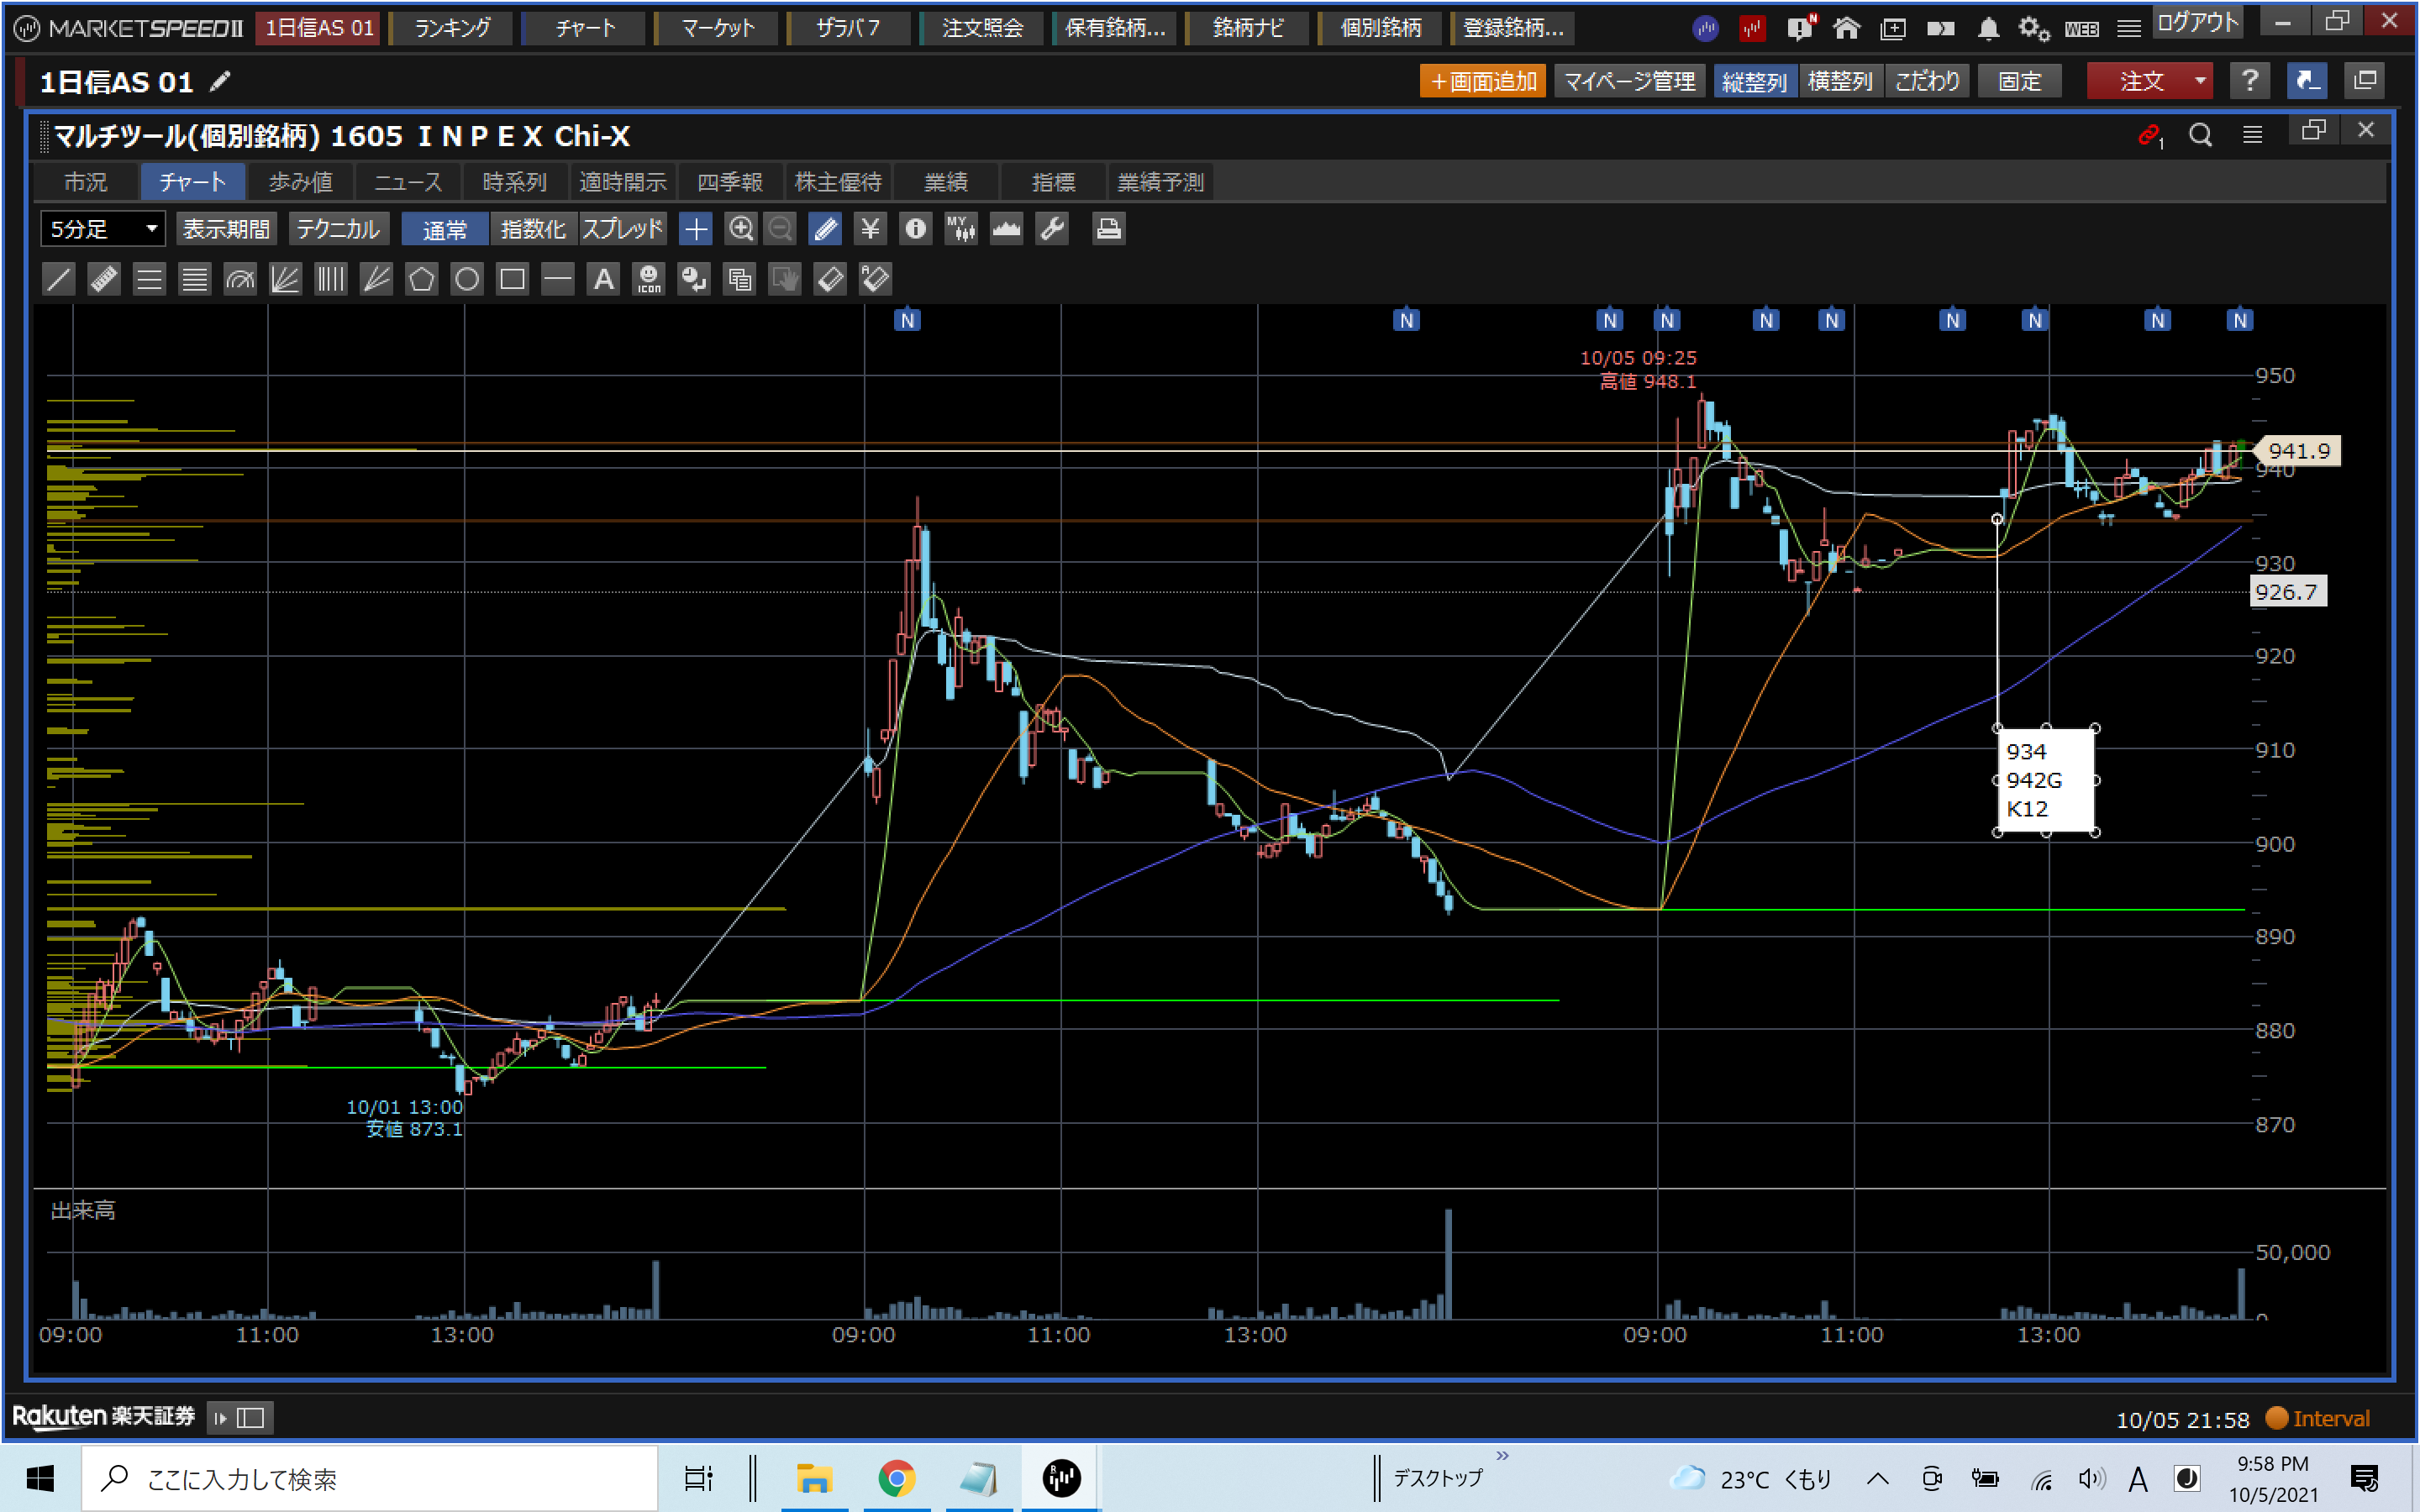Click the pentagon shape drawing tool

point(422,279)
